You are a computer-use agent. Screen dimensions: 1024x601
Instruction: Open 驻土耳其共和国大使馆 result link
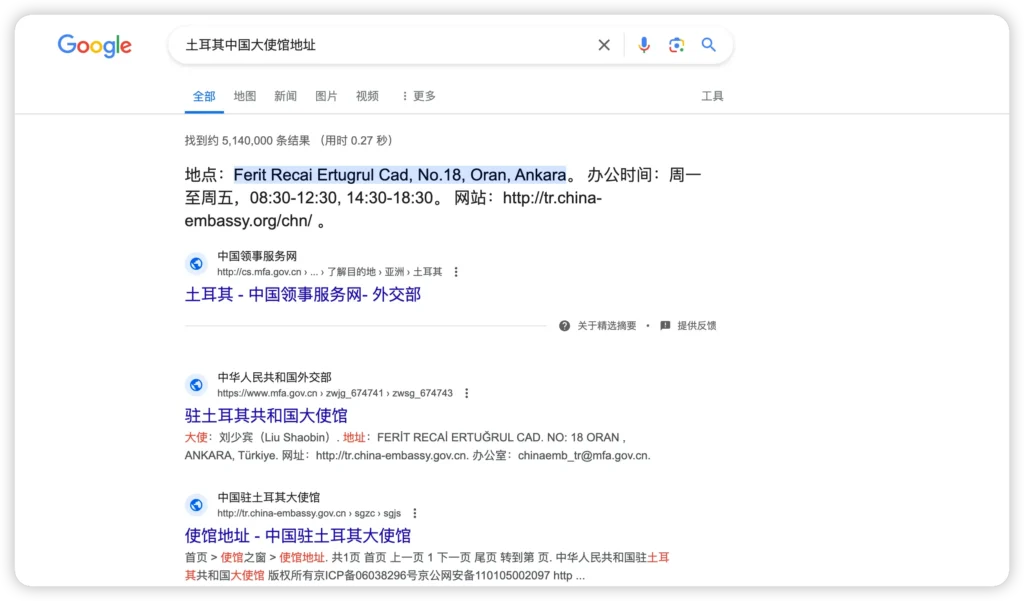(266, 415)
